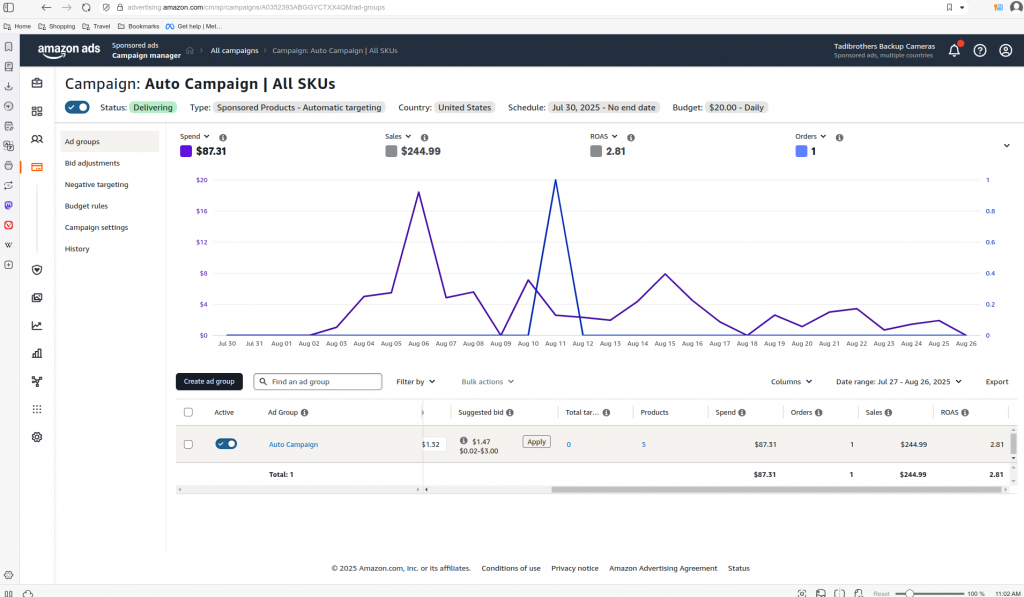1024x597 pixels.
Task: Open Amazon Advertising Agreement link
Action: tap(663, 568)
